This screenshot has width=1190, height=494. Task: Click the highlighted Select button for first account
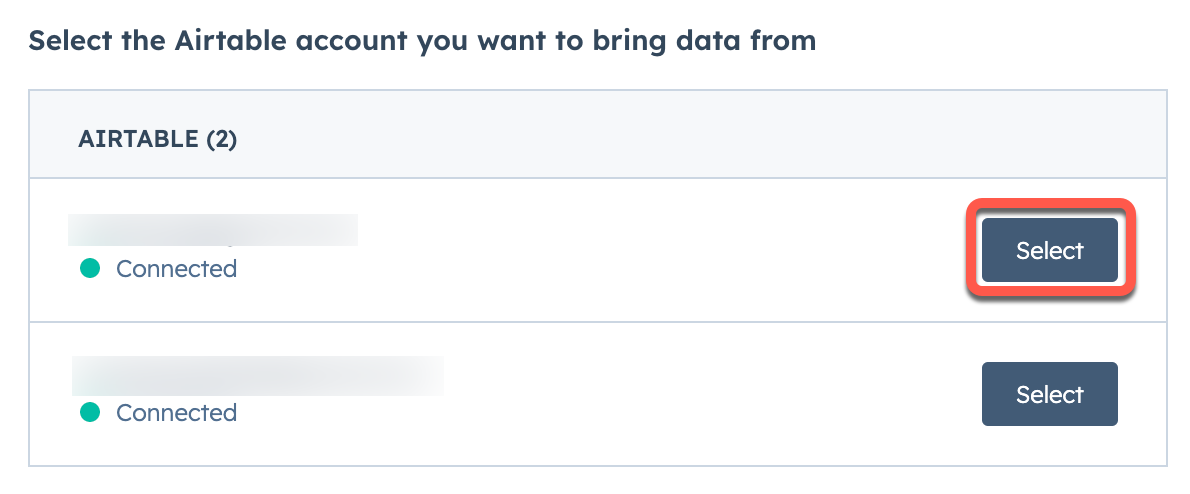1050,250
